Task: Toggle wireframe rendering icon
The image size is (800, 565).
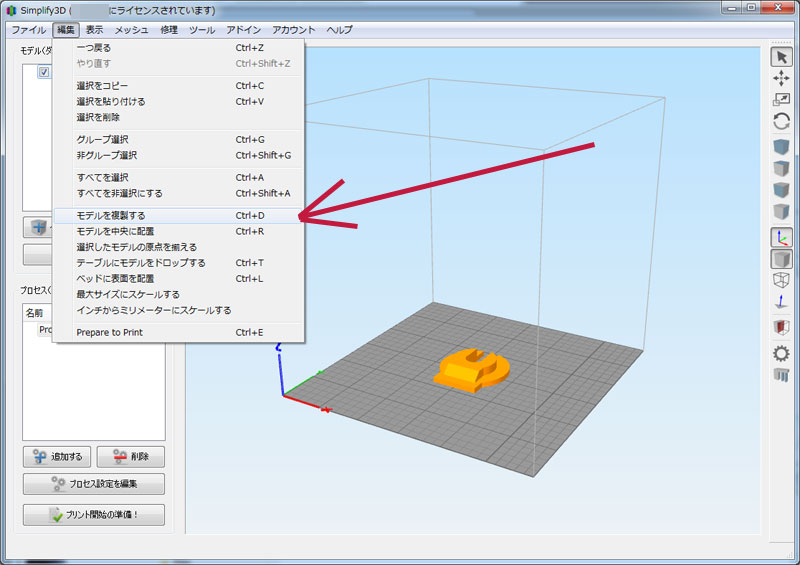Action: pos(781,280)
